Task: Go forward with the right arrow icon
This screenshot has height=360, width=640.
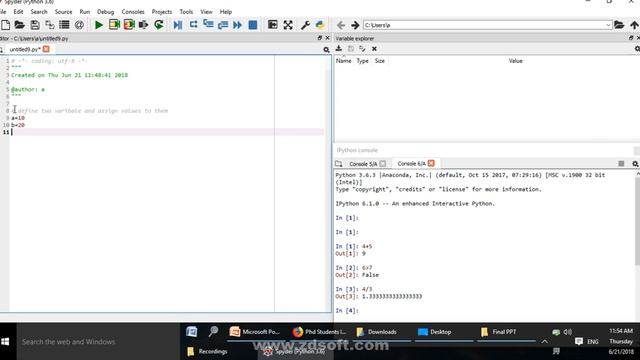Action: (355, 25)
